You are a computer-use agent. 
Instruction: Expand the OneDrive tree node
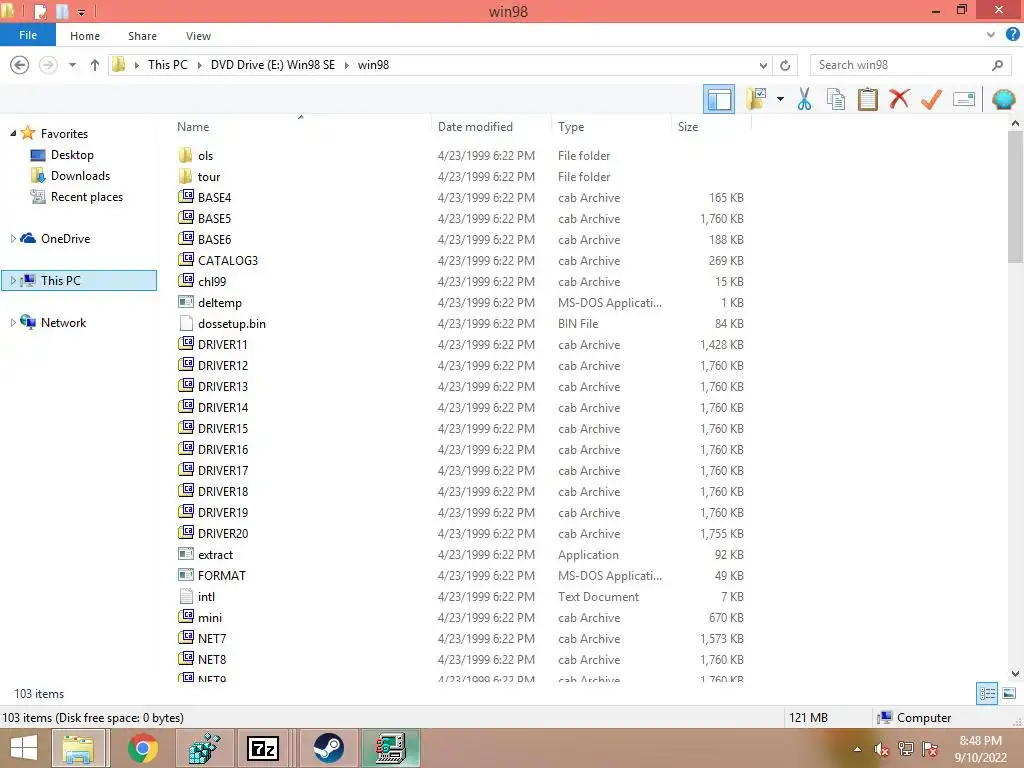coord(13,238)
